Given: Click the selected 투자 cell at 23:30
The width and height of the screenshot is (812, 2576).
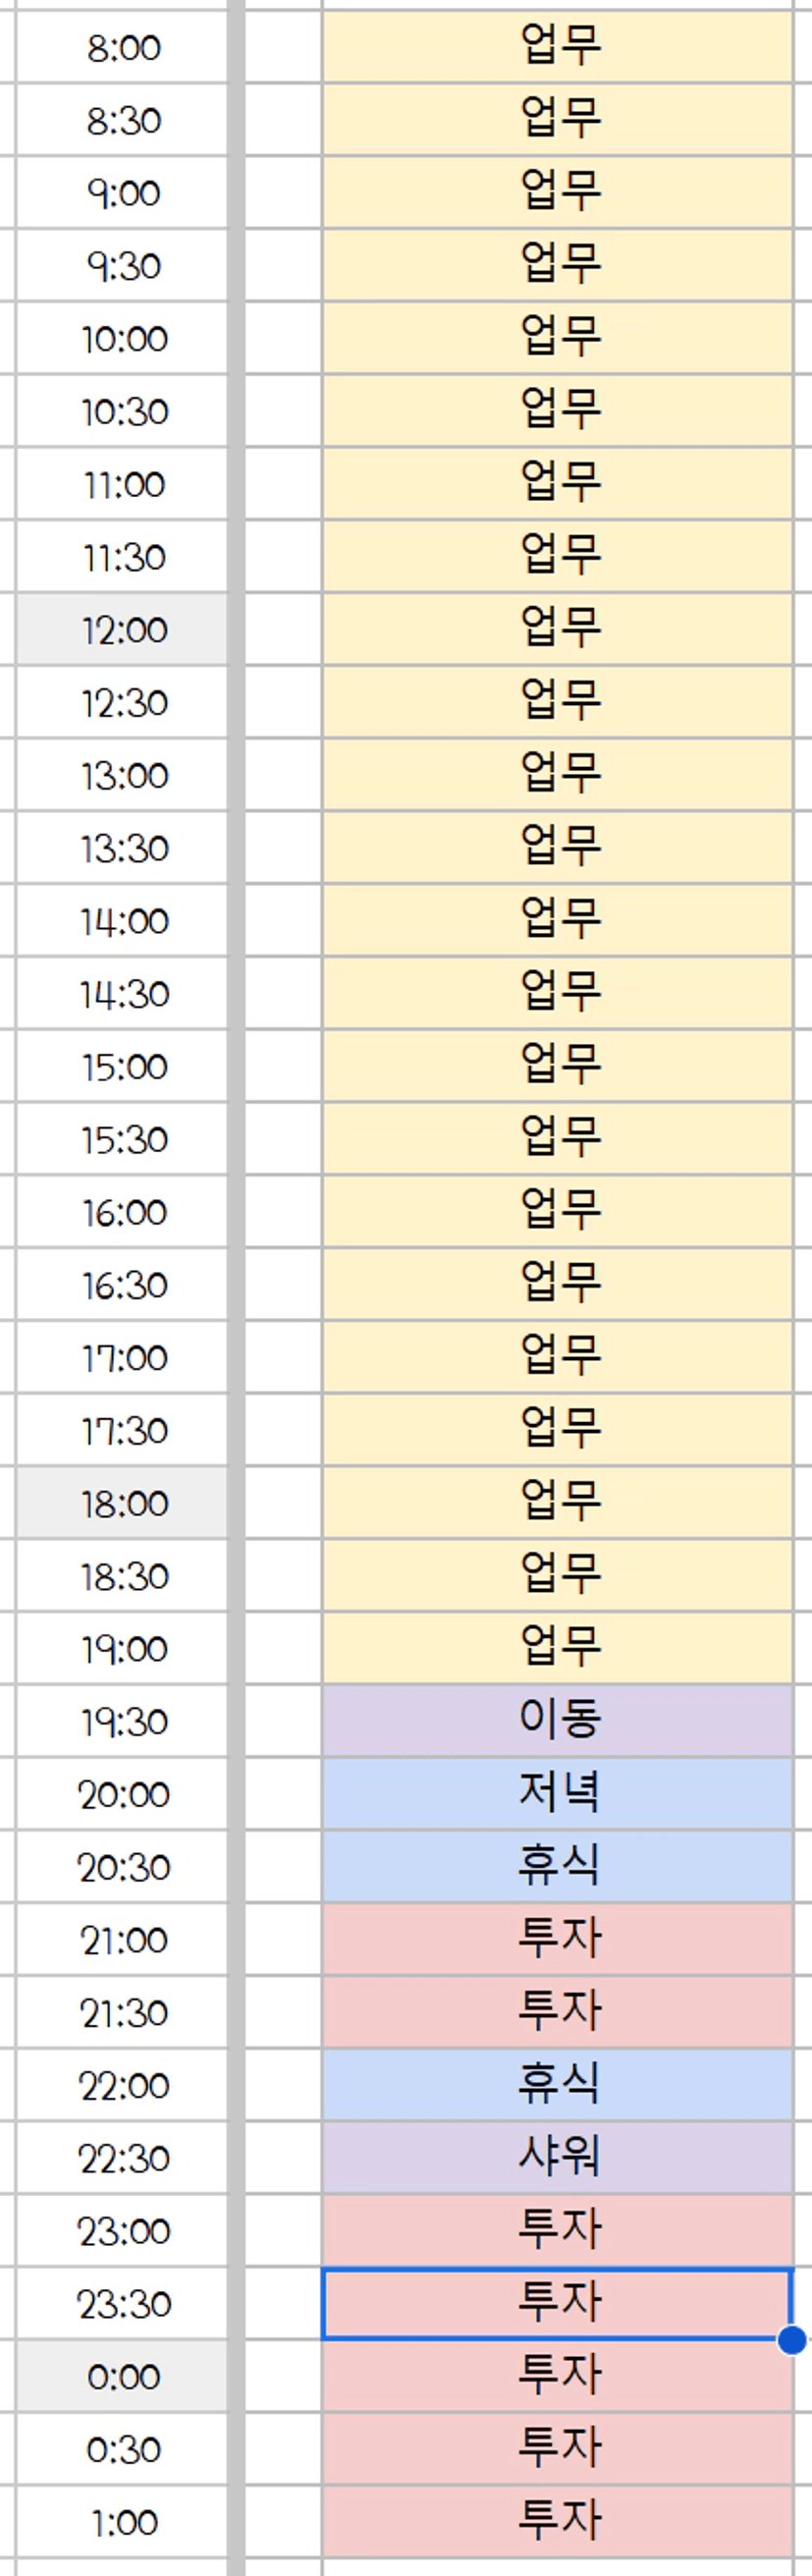Looking at the screenshot, I should (x=558, y=2303).
